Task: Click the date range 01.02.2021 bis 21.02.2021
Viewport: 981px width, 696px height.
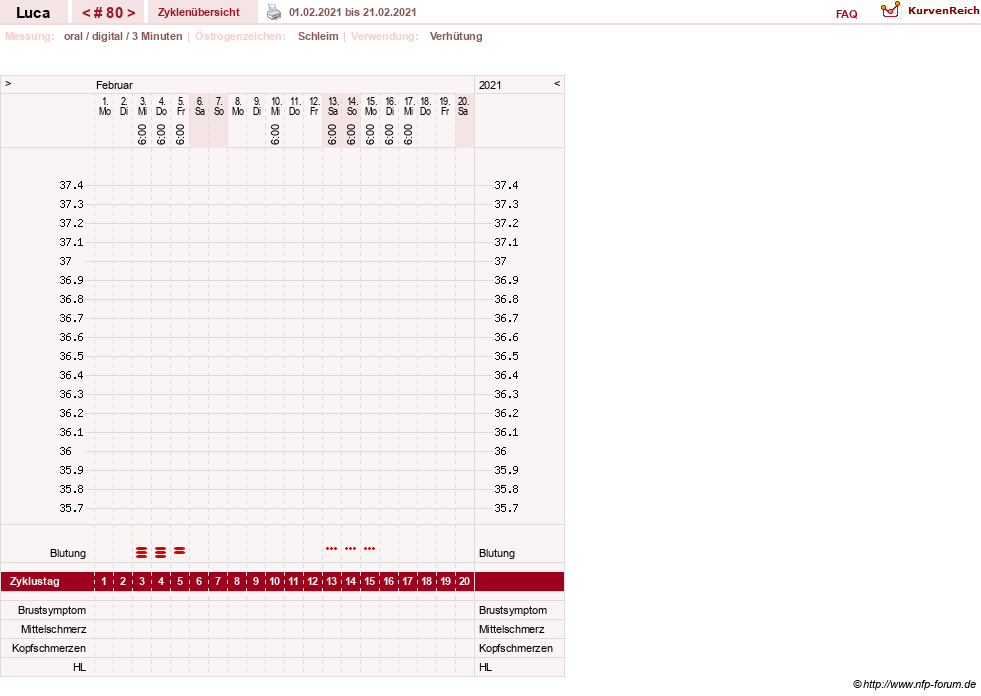Action: coord(352,12)
